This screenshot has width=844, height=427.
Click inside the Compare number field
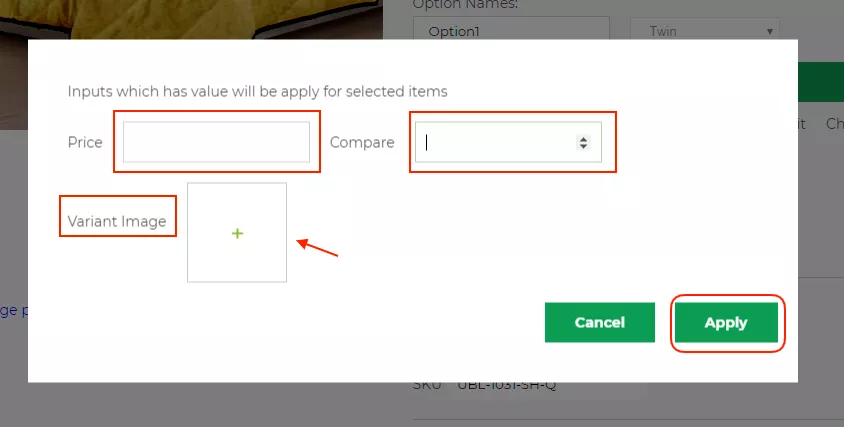tap(495, 142)
